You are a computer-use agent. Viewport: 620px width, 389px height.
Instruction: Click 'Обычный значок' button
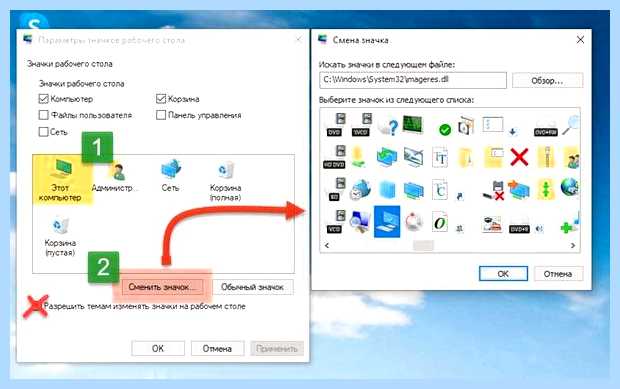(x=253, y=287)
